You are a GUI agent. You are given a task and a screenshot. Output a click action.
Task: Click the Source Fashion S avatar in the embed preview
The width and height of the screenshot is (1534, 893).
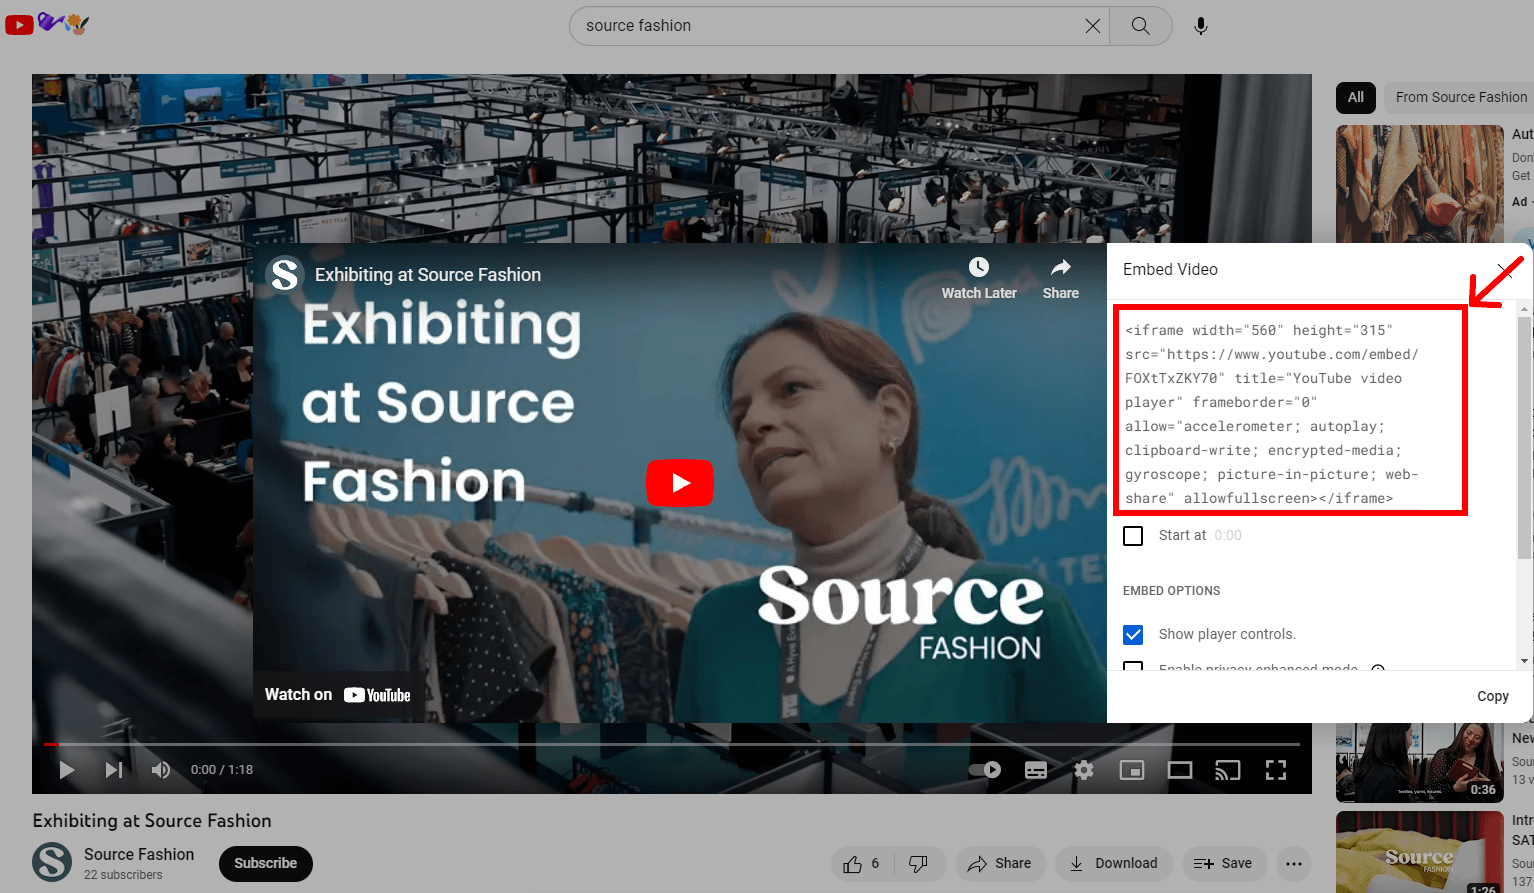(x=285, y=274)
